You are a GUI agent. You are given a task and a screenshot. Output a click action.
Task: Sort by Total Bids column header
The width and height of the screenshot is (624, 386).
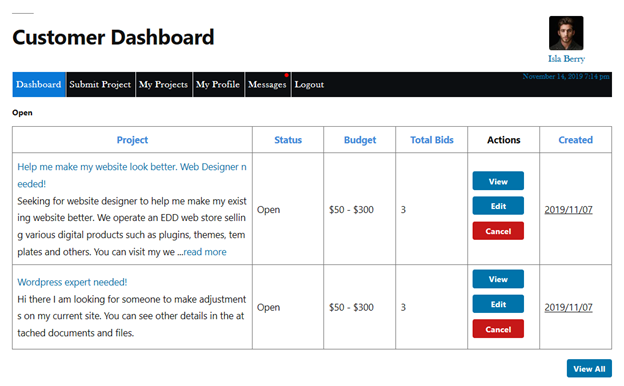coord(432,140)
